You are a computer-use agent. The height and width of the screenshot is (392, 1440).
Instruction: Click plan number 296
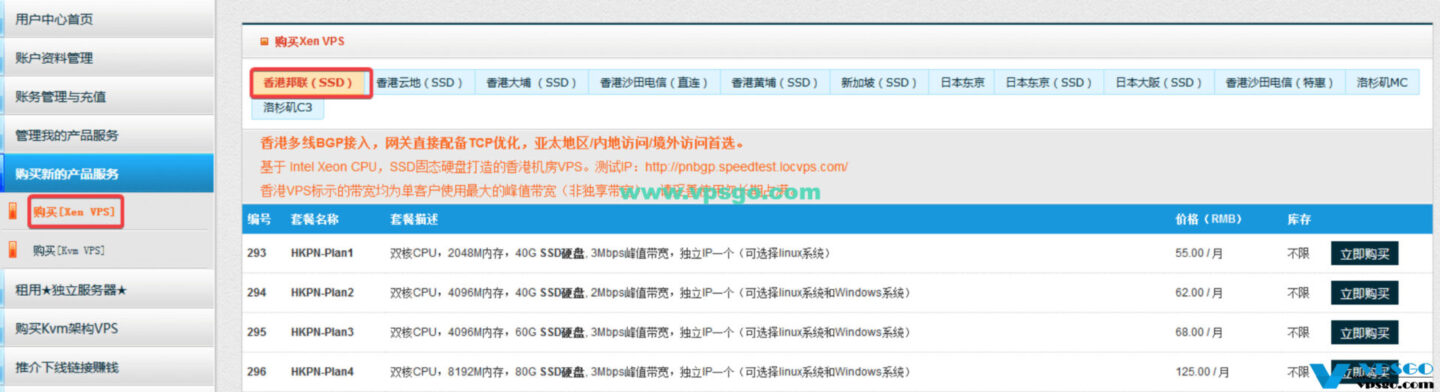coord(257,371)
